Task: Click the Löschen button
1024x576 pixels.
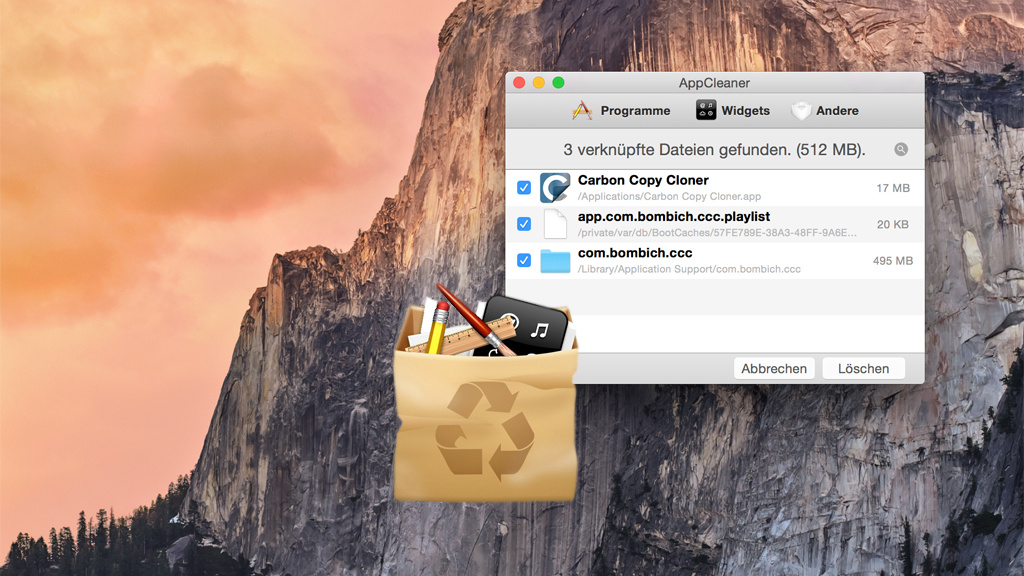Action: coord(863,368)
